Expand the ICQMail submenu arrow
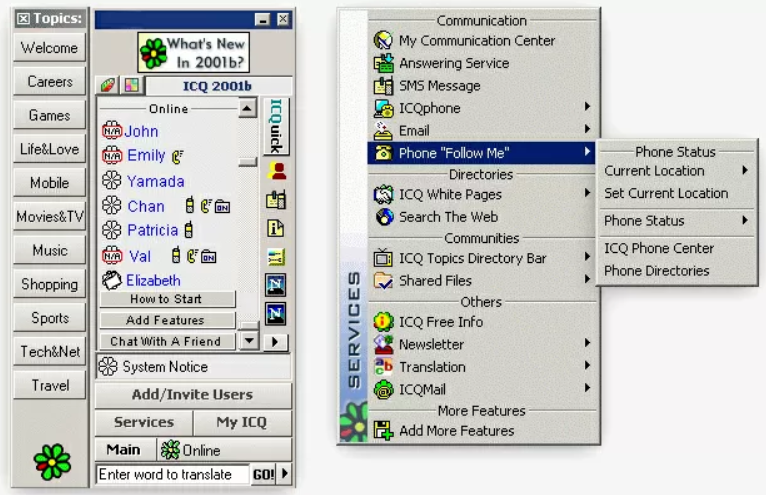Screen dimensions: 766x495 tap(587, 388)
